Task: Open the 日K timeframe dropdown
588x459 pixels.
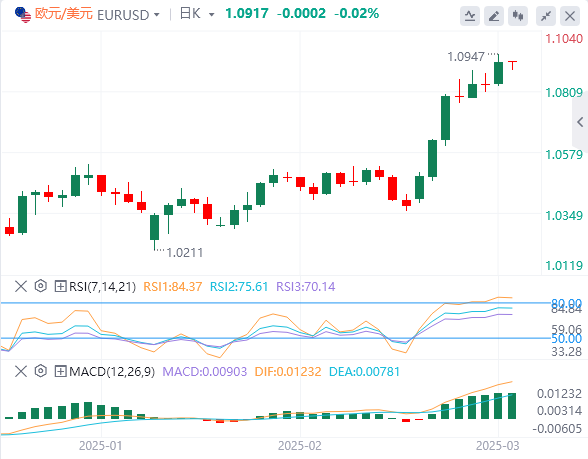Action: coord(212,15)
